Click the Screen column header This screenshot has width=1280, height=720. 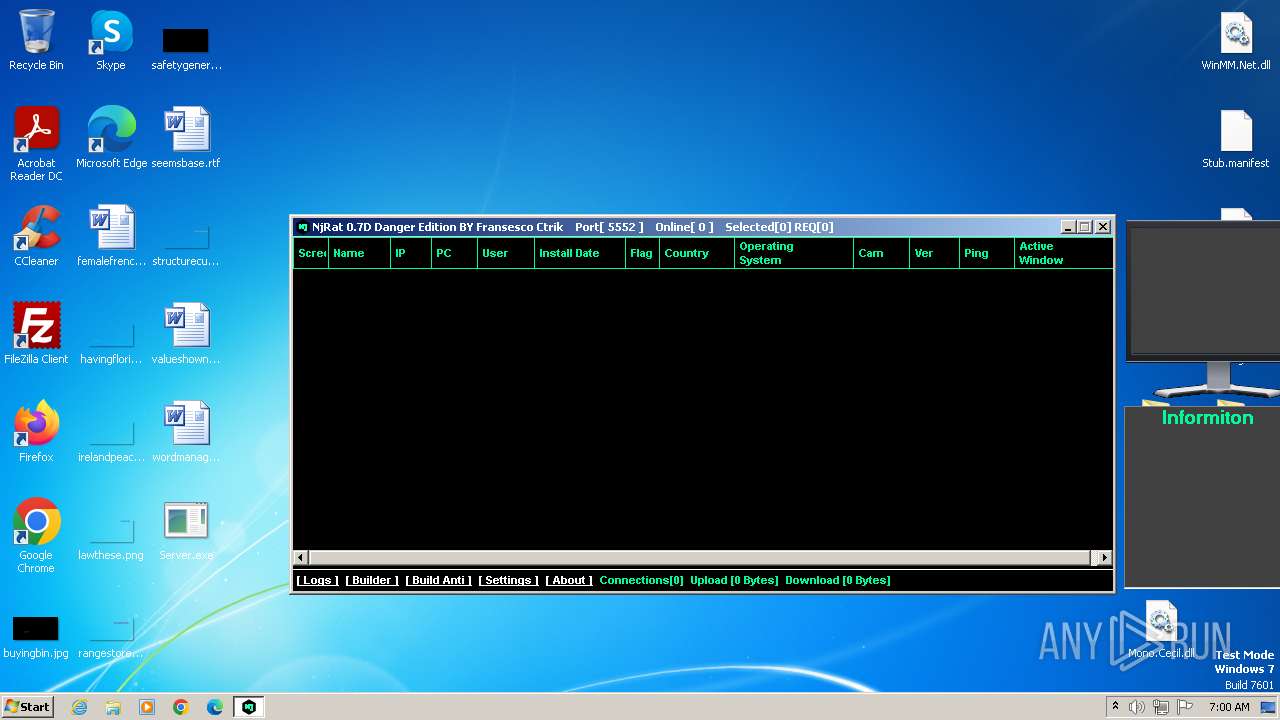tap(311, 253)
